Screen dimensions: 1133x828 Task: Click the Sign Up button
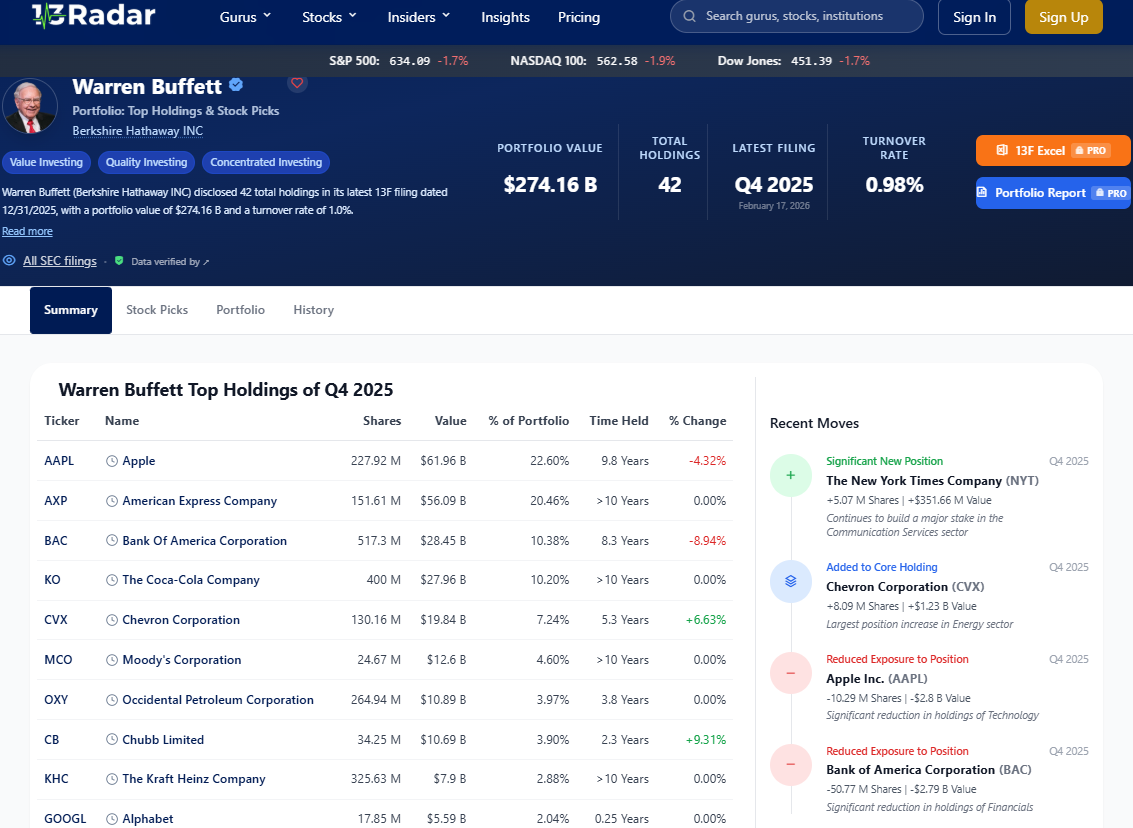1064,17
